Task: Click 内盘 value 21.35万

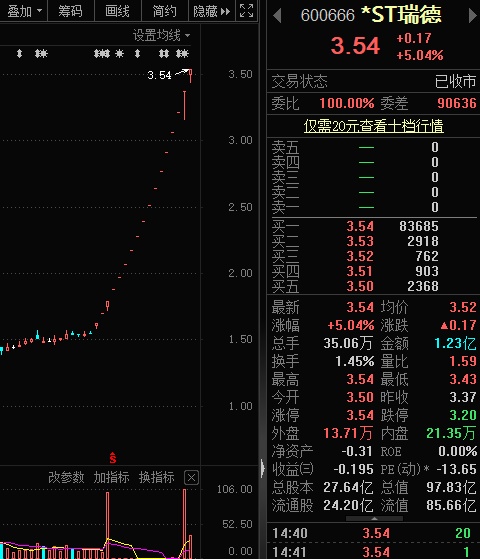Action: 451,433
